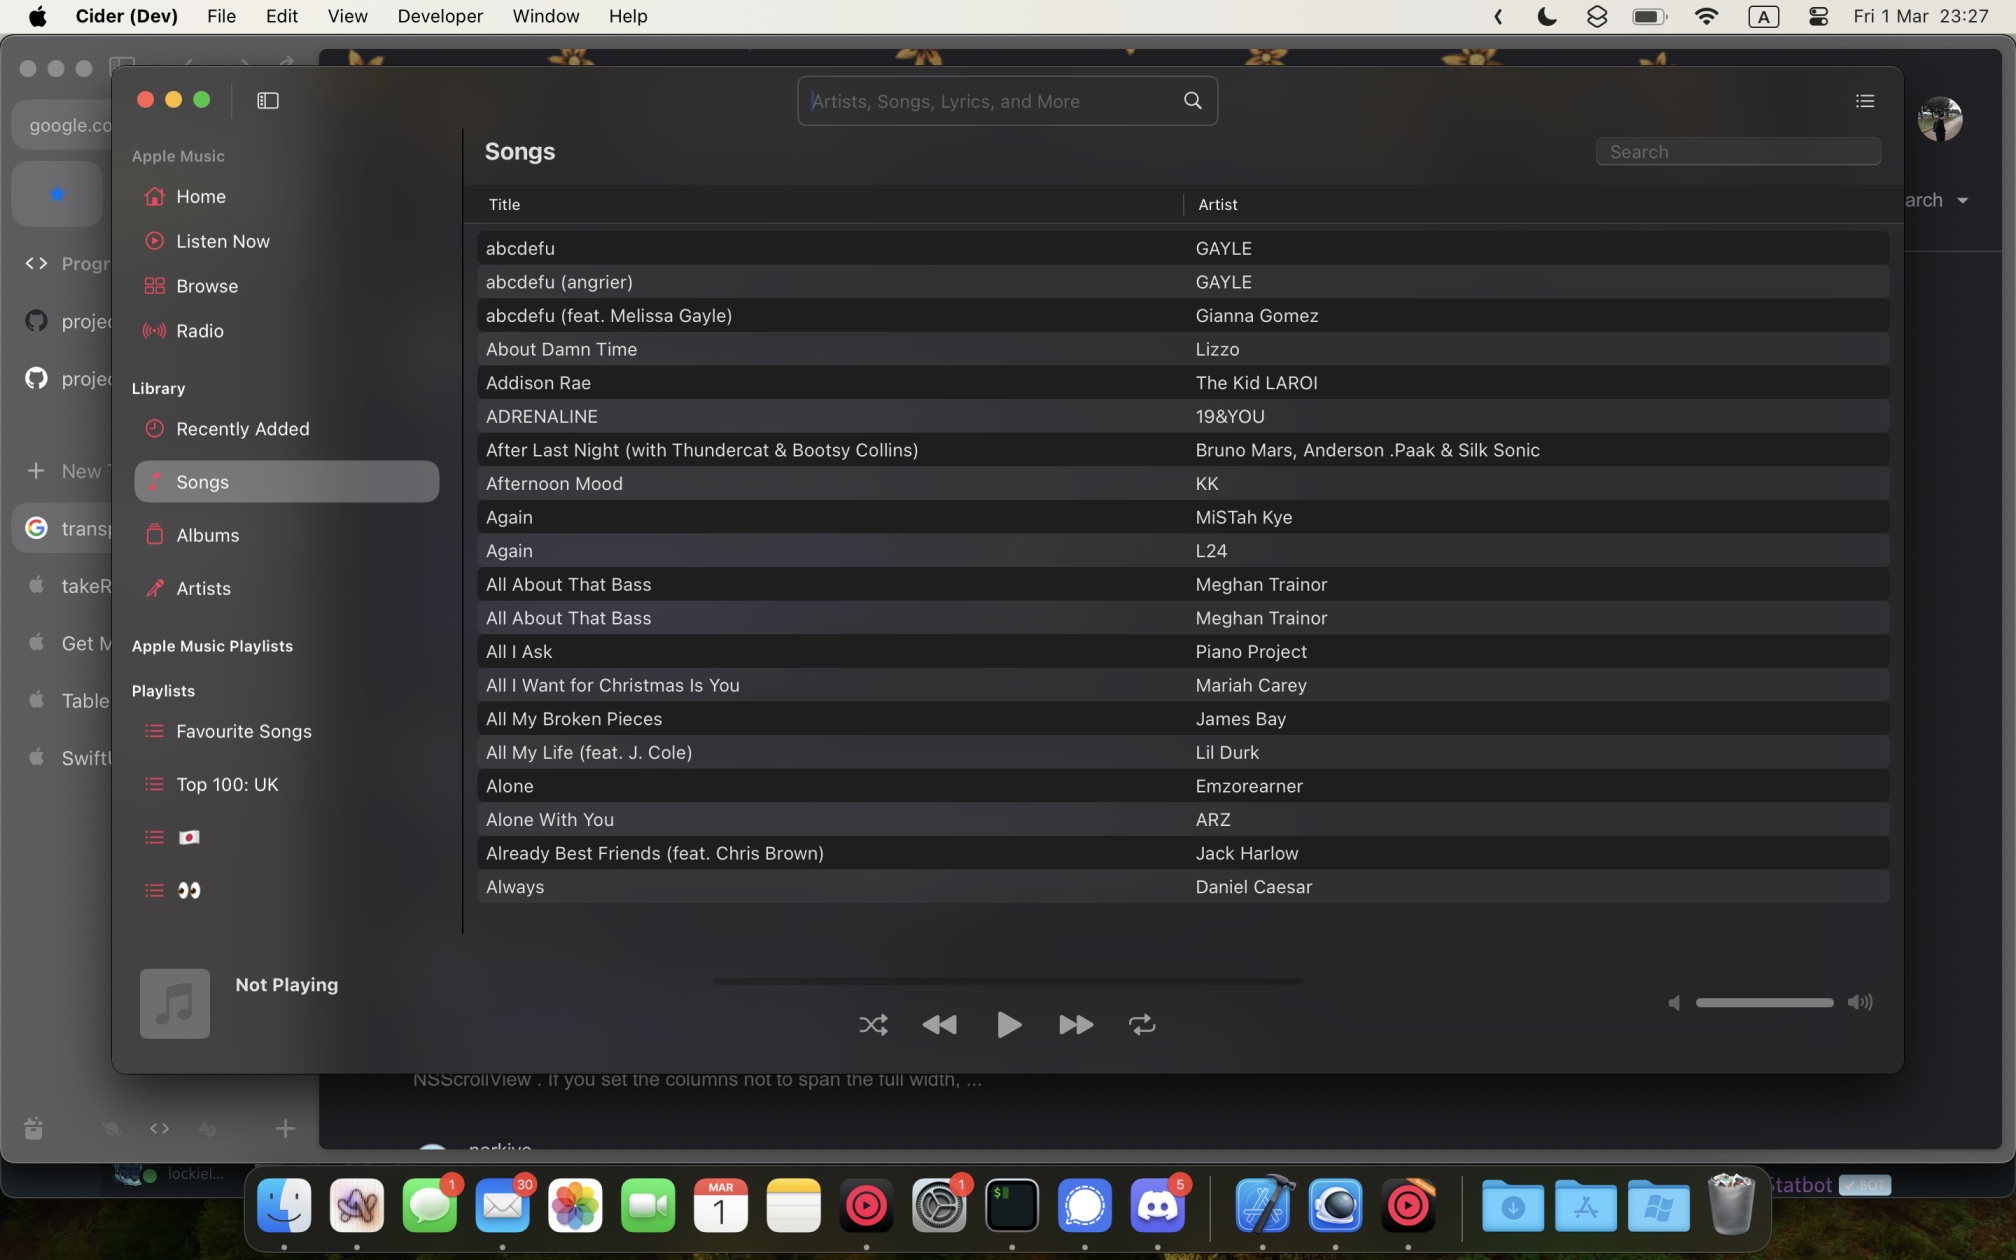2016x1260 pixels.
Task: Open the Edit menu
Action: [281, 16]
